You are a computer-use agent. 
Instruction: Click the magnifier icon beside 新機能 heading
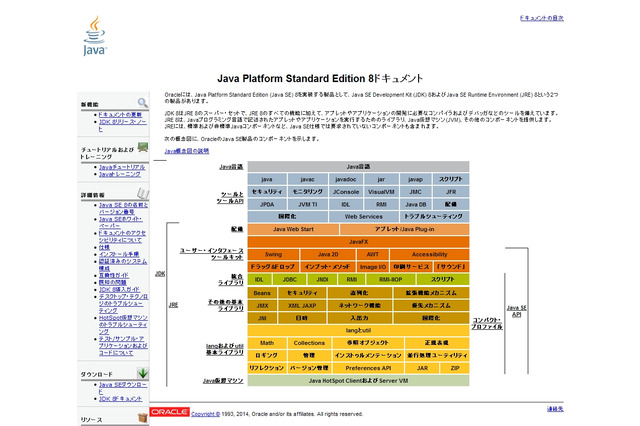[x=142, y=102]
